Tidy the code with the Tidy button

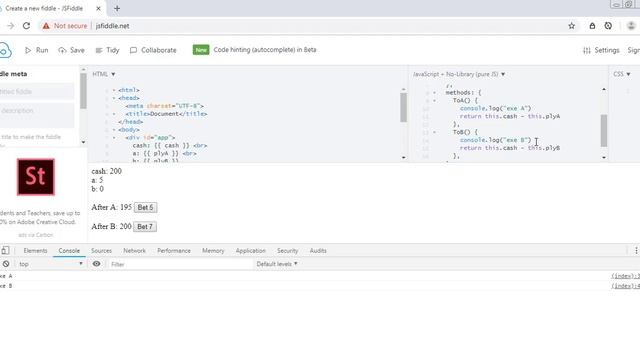[x=107, y=50]
